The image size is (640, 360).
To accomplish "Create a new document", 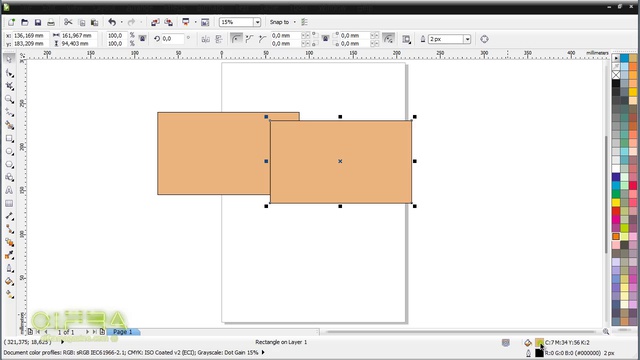I will tap(11, 22).
